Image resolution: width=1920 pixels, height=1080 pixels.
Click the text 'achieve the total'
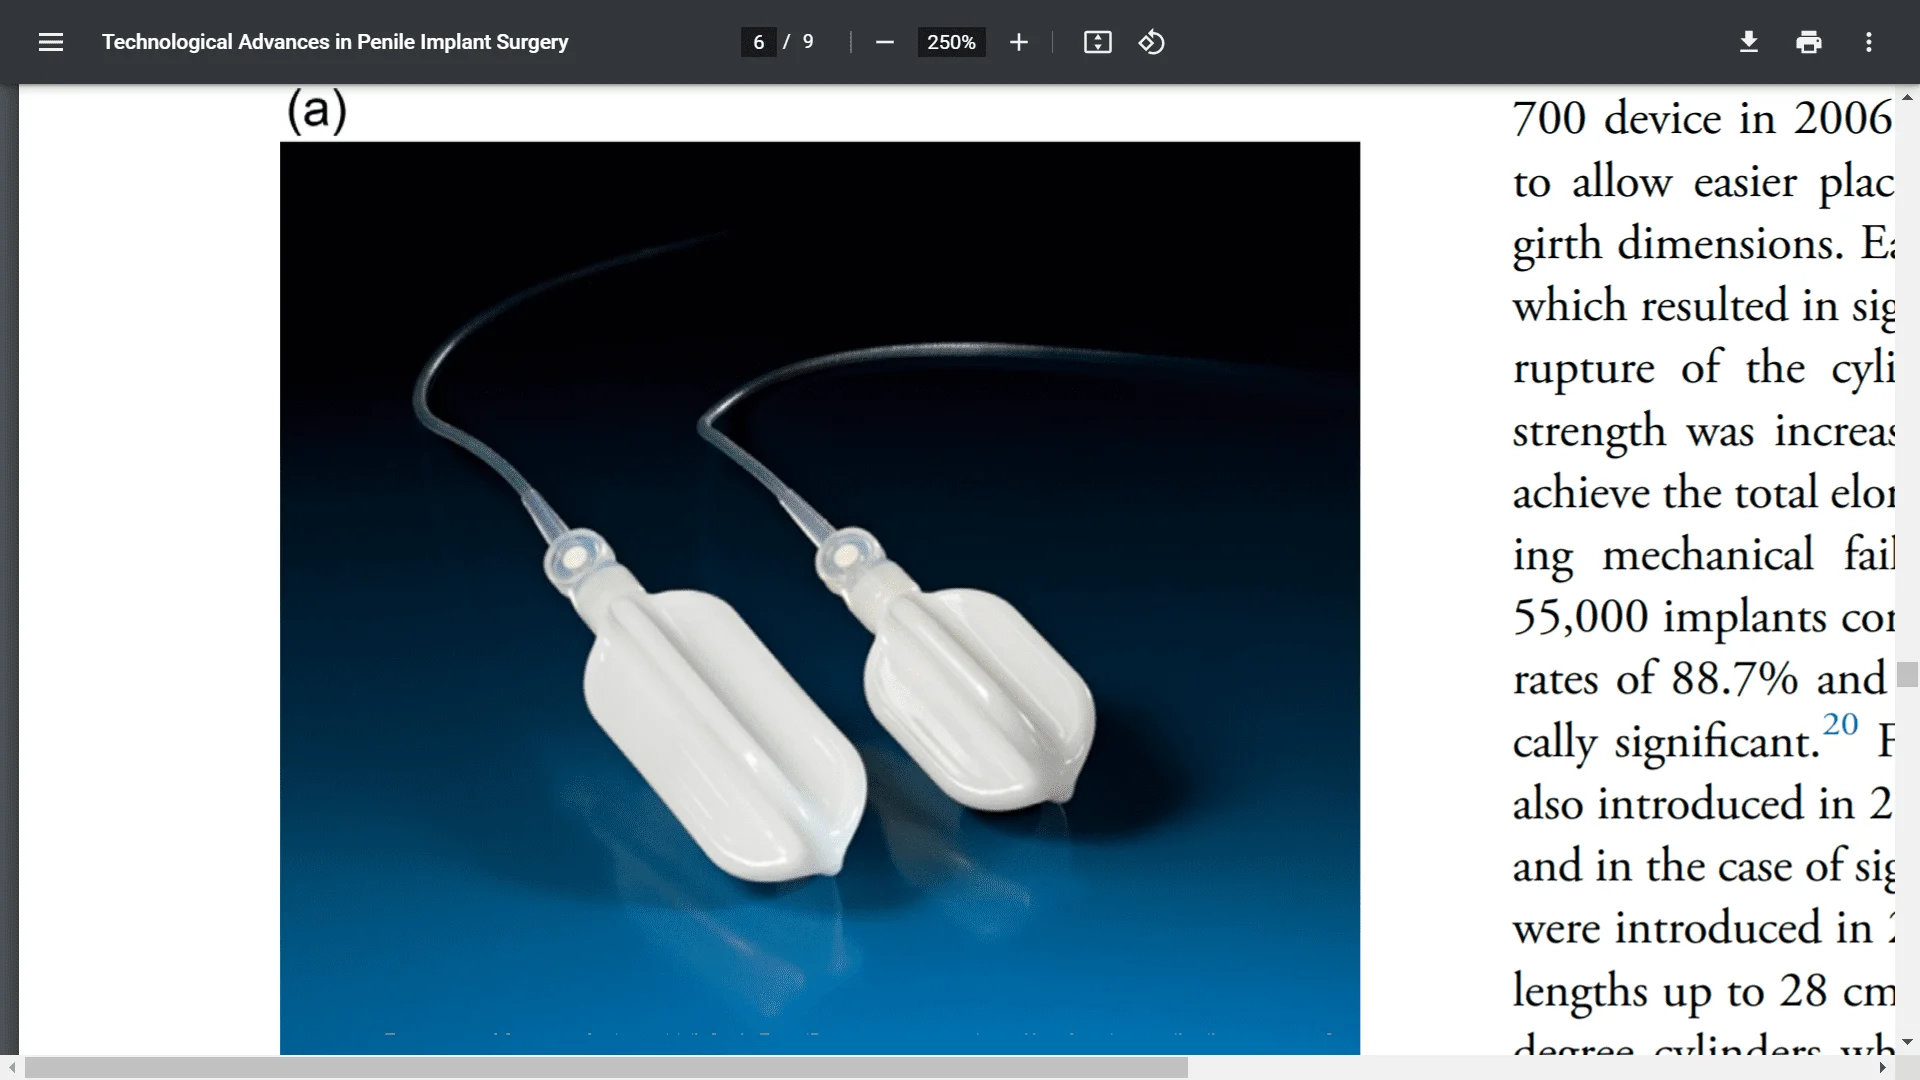(1665, 493)
